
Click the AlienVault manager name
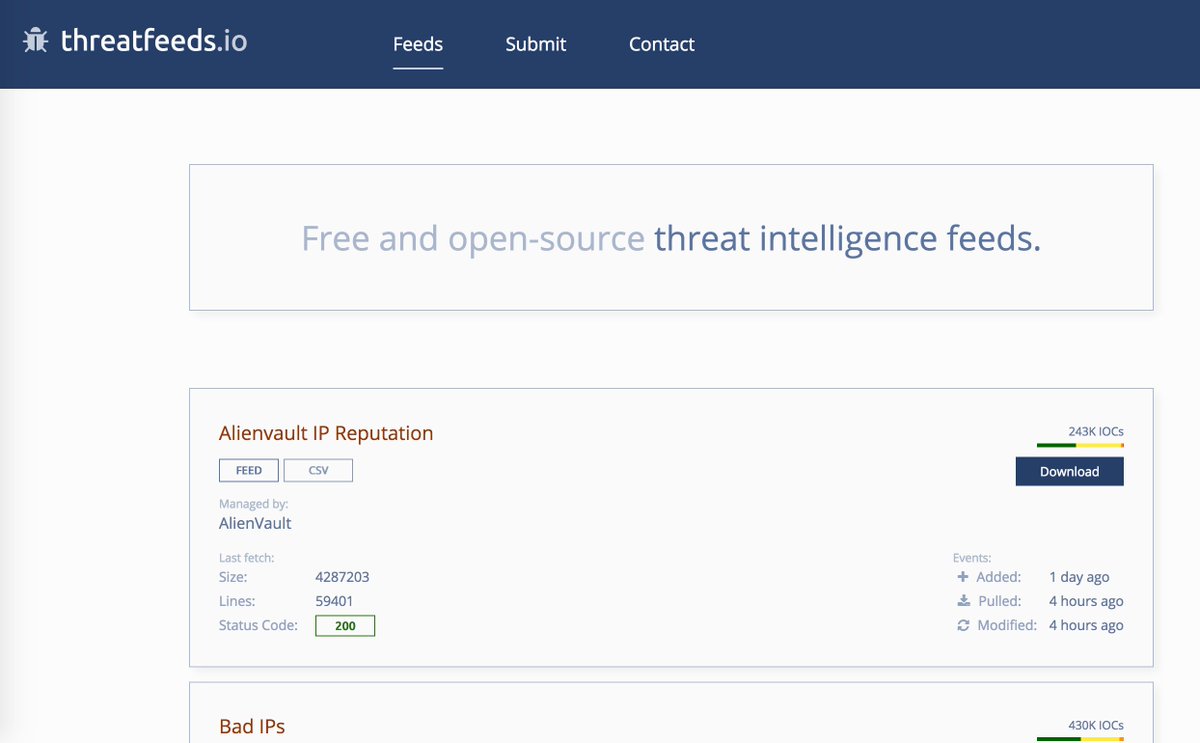click(255, 523)
